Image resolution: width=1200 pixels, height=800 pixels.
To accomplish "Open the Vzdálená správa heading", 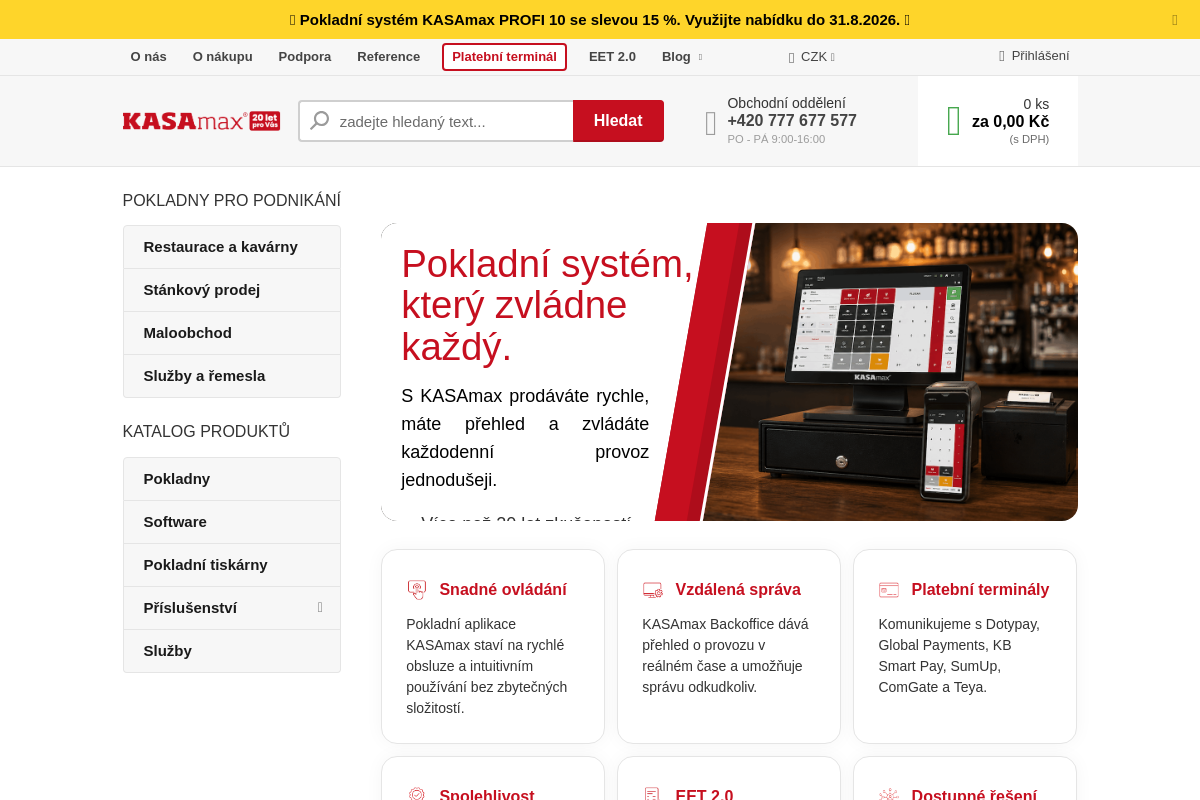I will [x=738, y=590].
